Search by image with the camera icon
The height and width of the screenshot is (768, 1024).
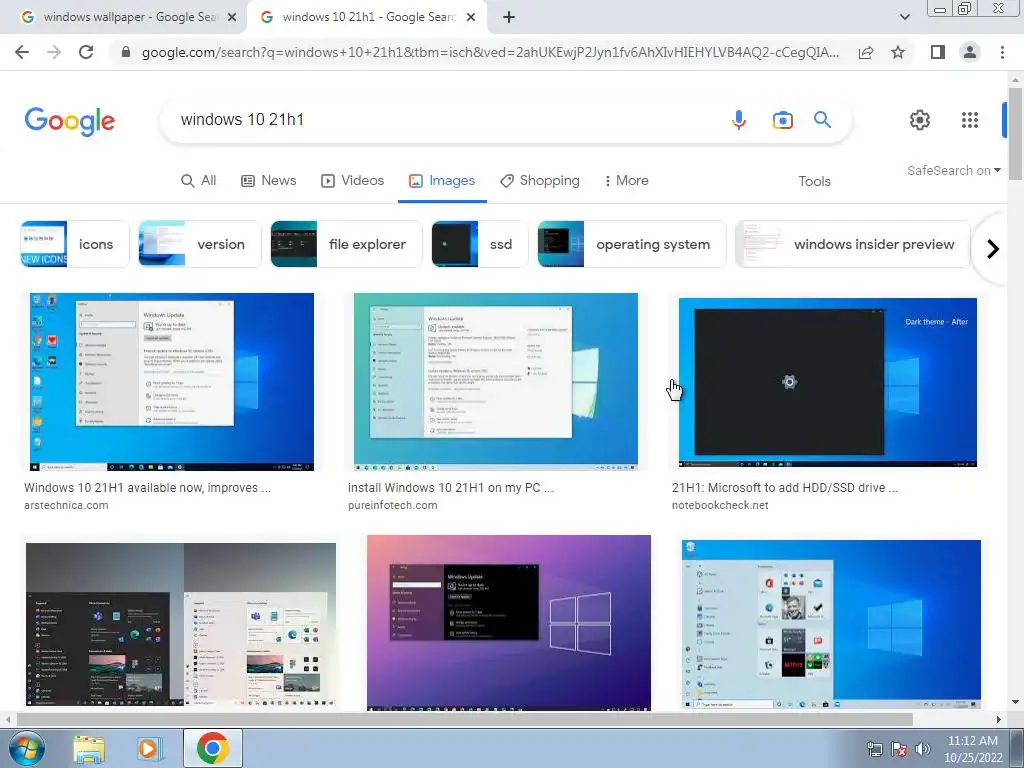pos(782,120)
